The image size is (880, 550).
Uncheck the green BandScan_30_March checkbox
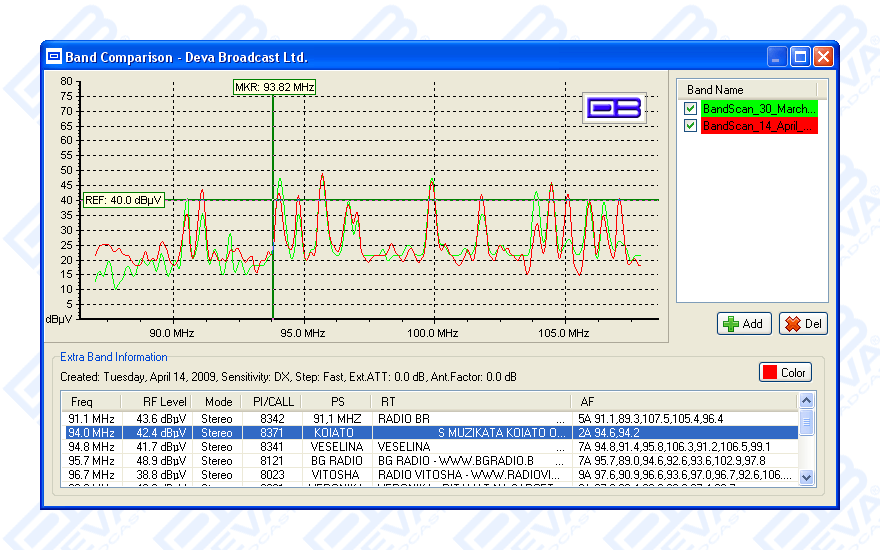click(x=690, y=108)
